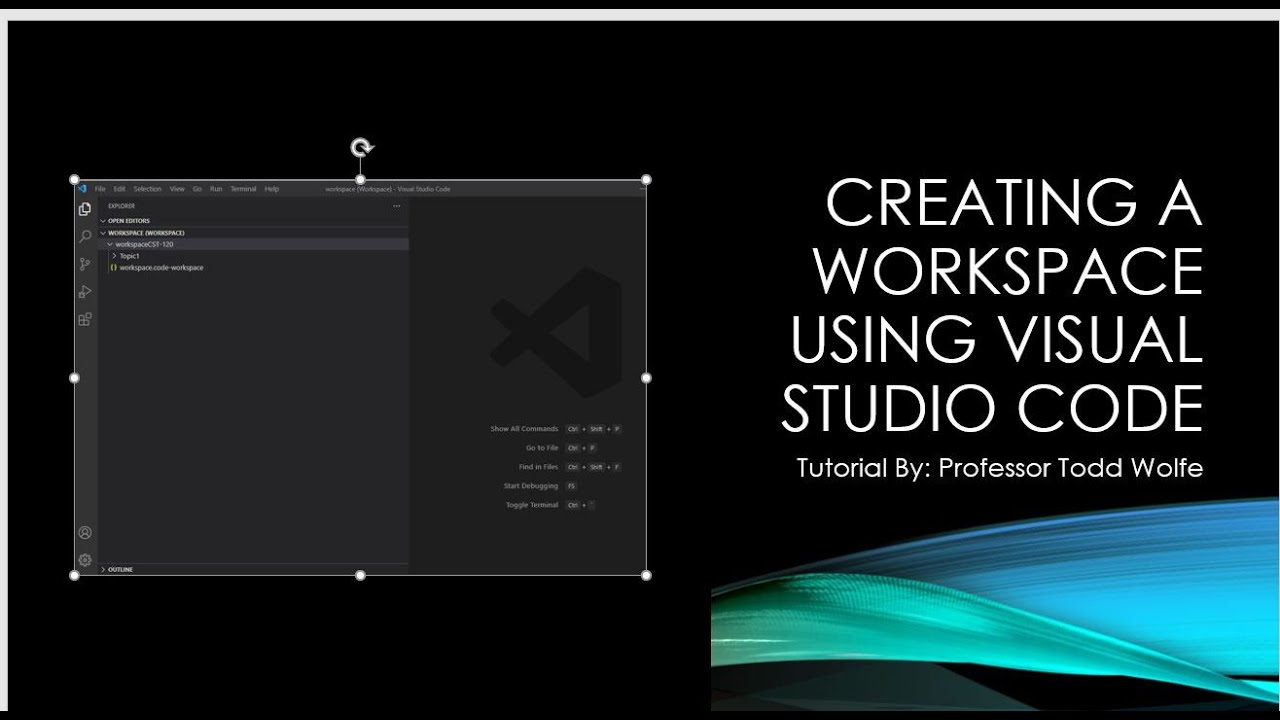Collapse the workspaceCST-120 folder

[110, 244]
